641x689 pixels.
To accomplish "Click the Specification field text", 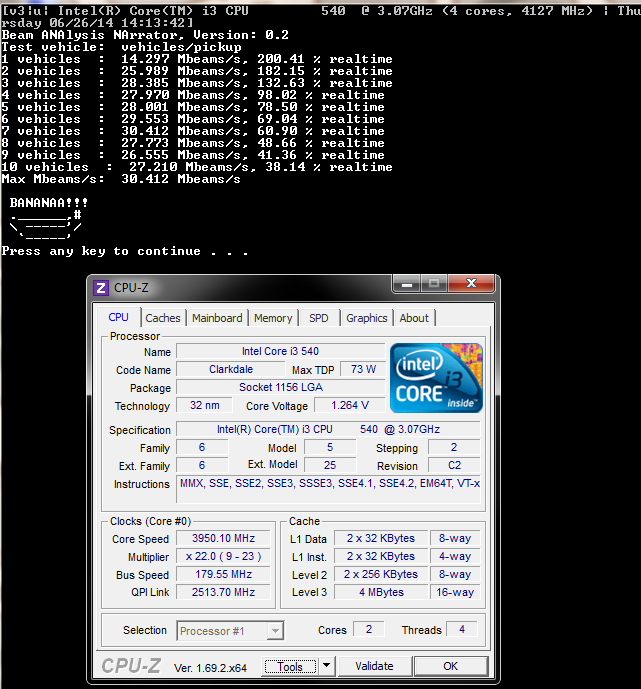I will point(328,429).
